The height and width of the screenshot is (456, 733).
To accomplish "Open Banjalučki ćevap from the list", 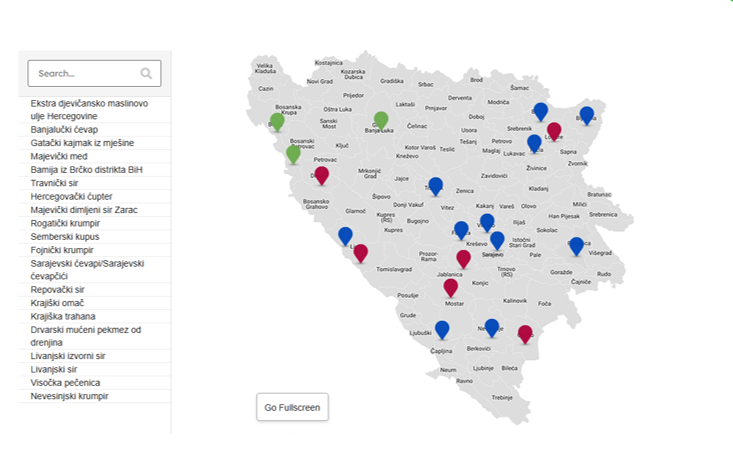I will coord(64,130).
